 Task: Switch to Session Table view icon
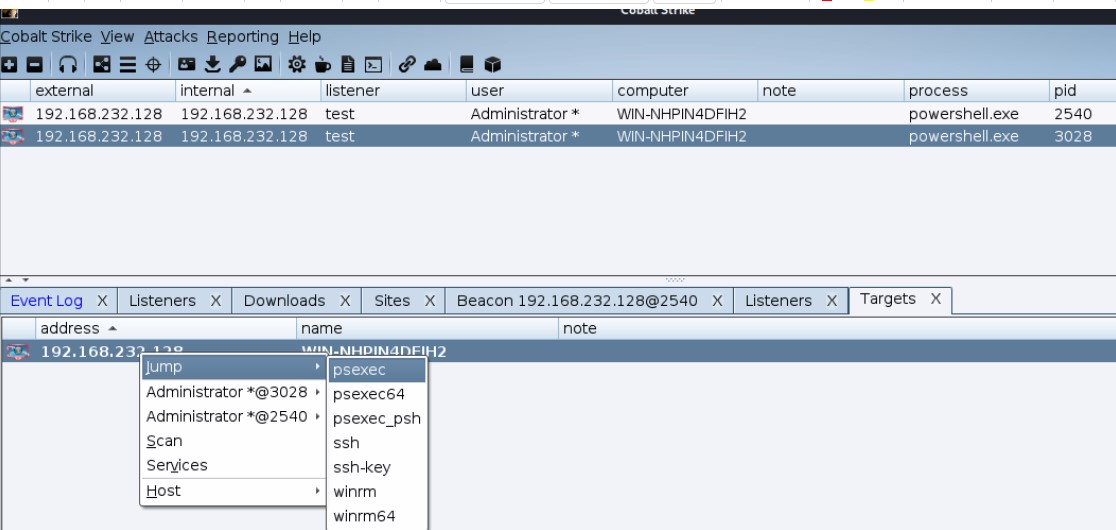coord(127,65)
